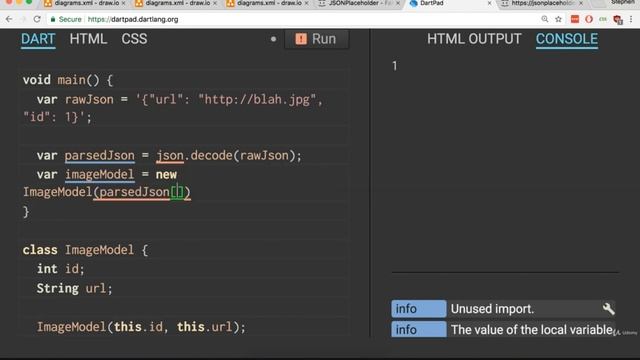This screenshot has width=640, height=360.
Task: Switch to the DART editor tab
Action: click(x=38, y=39)
